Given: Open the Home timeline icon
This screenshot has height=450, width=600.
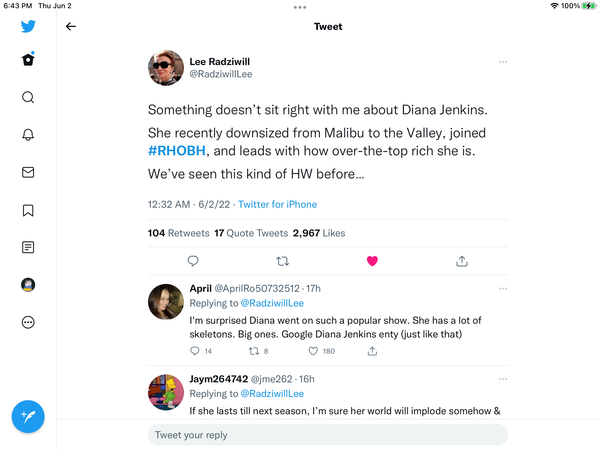Looking at the screenshot, I should coord(28,60).
